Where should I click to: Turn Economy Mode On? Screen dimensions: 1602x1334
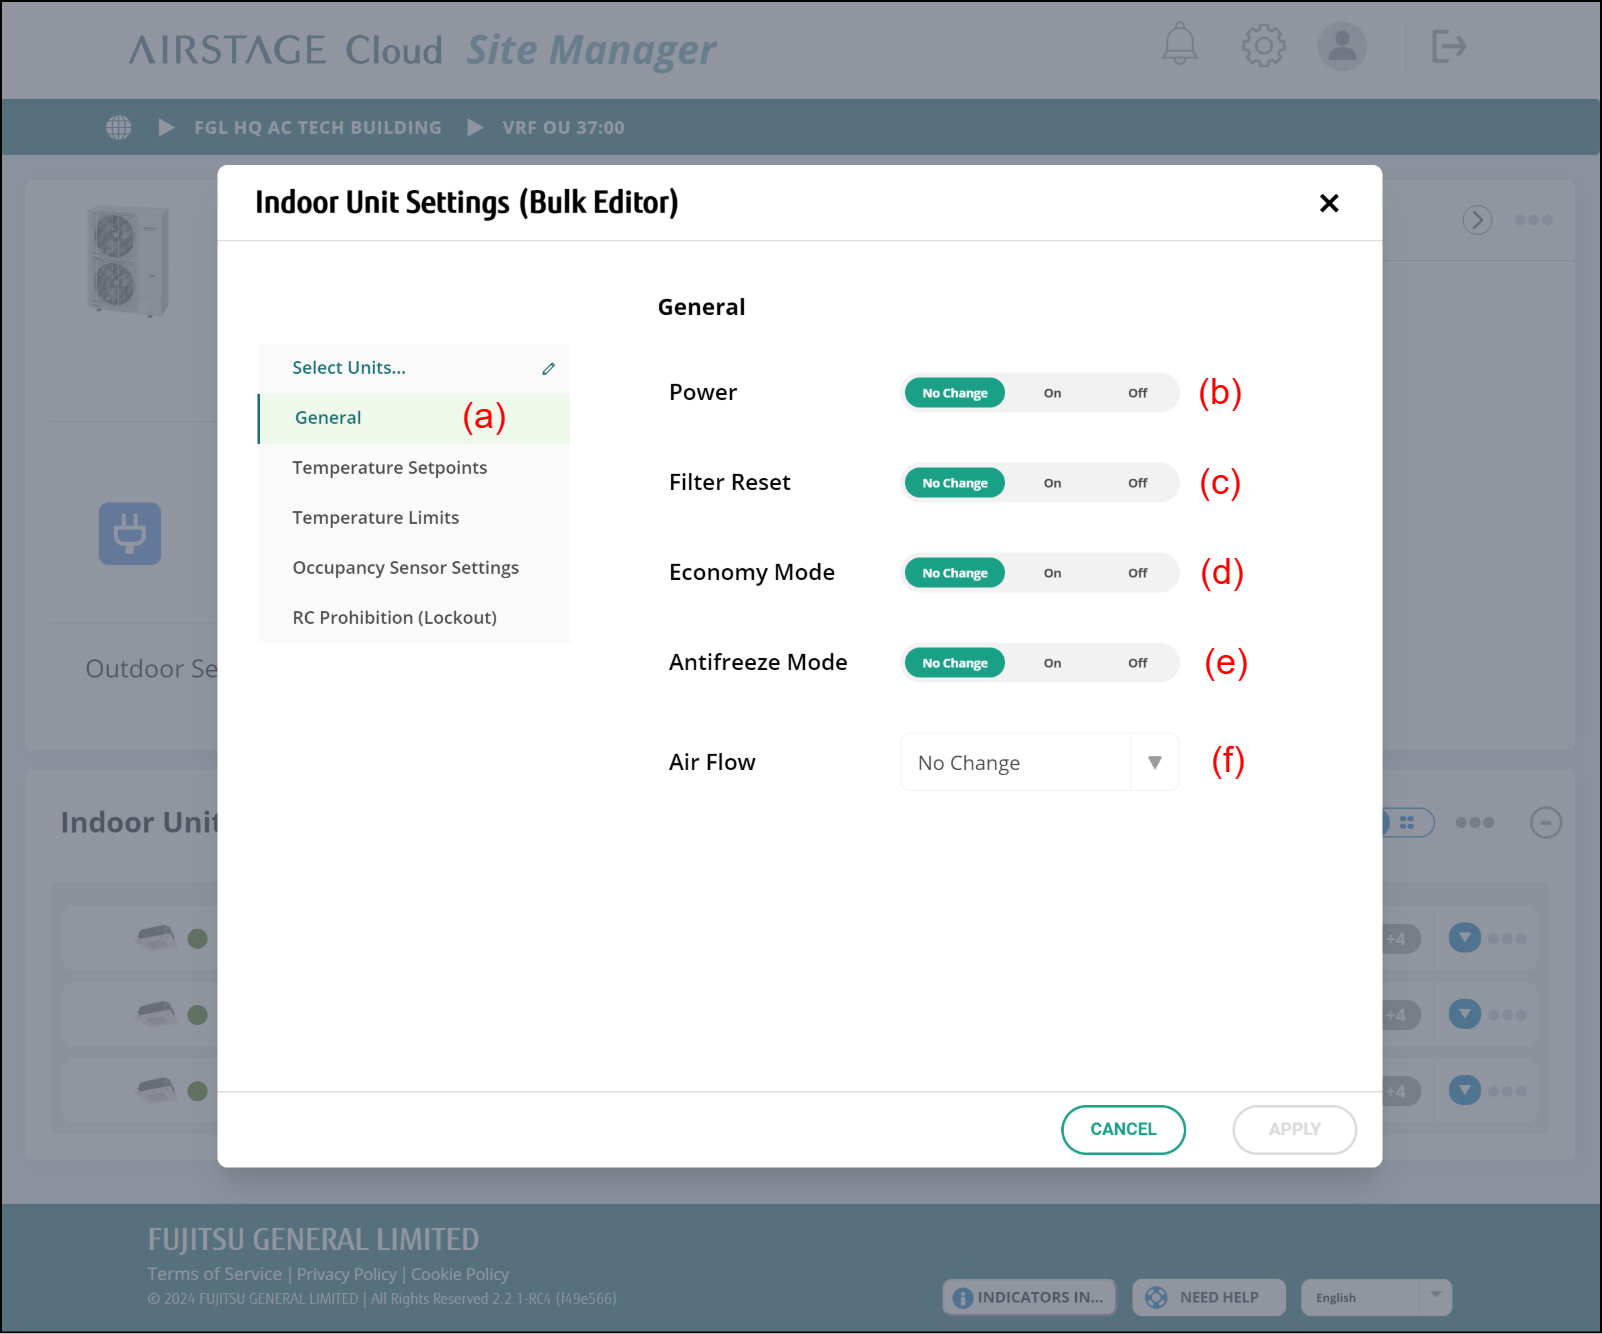click(x=1052, y=573)
